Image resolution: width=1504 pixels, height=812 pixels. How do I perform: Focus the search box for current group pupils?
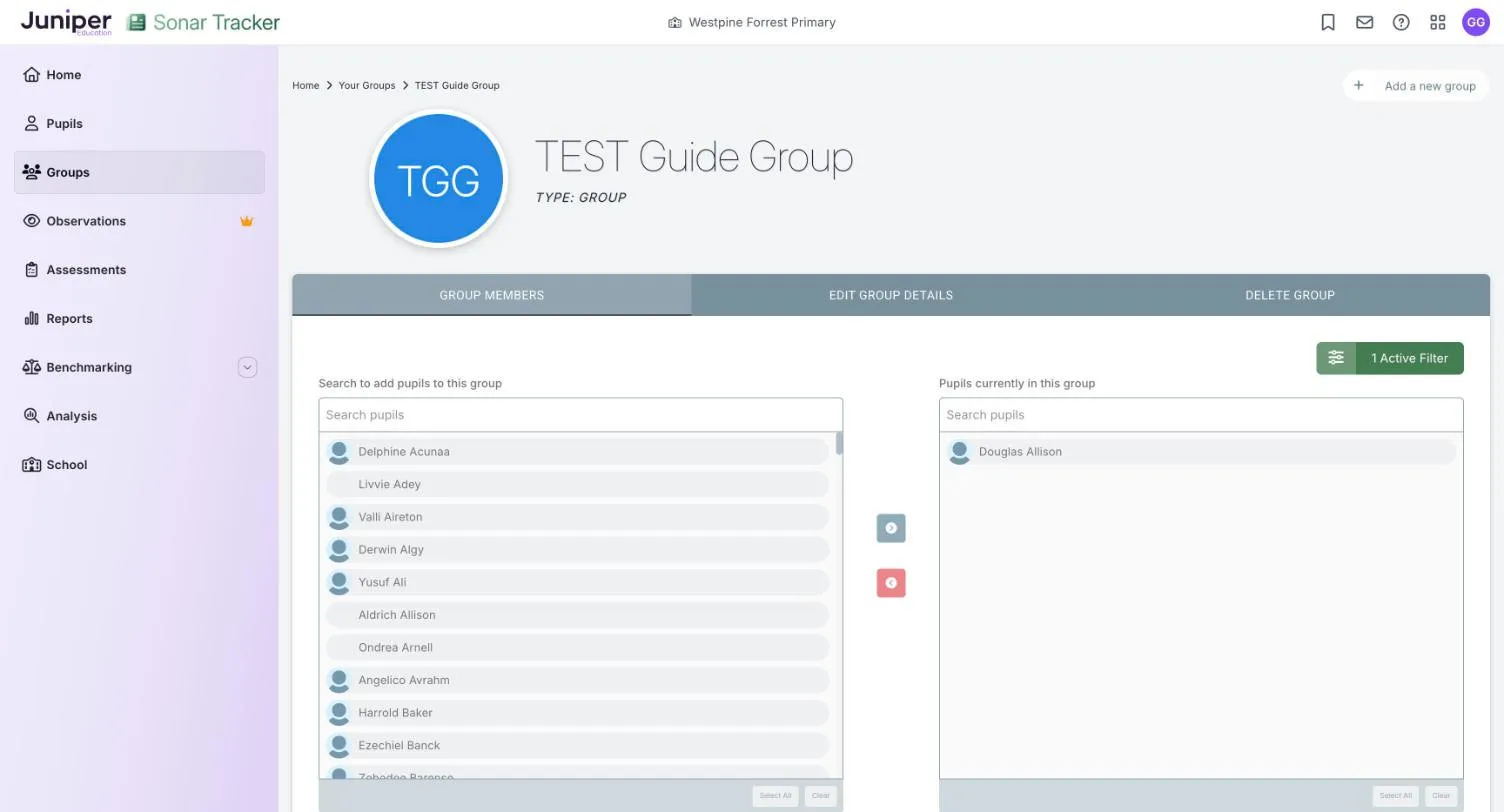click(x=1201, y=415)
